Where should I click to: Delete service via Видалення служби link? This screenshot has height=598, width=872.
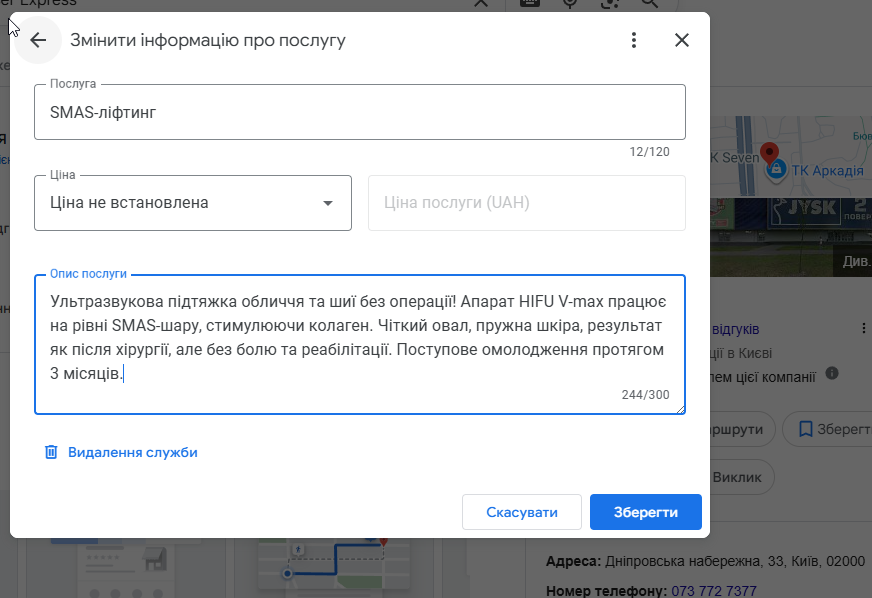[132, 452]
